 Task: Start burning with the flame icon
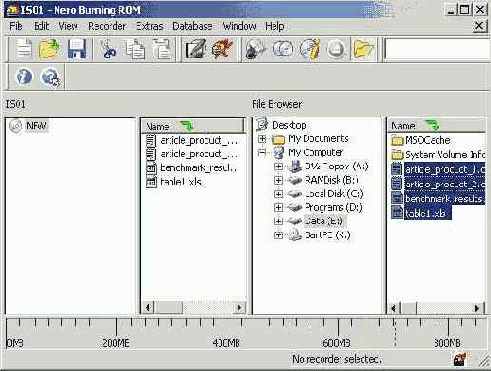222,49
